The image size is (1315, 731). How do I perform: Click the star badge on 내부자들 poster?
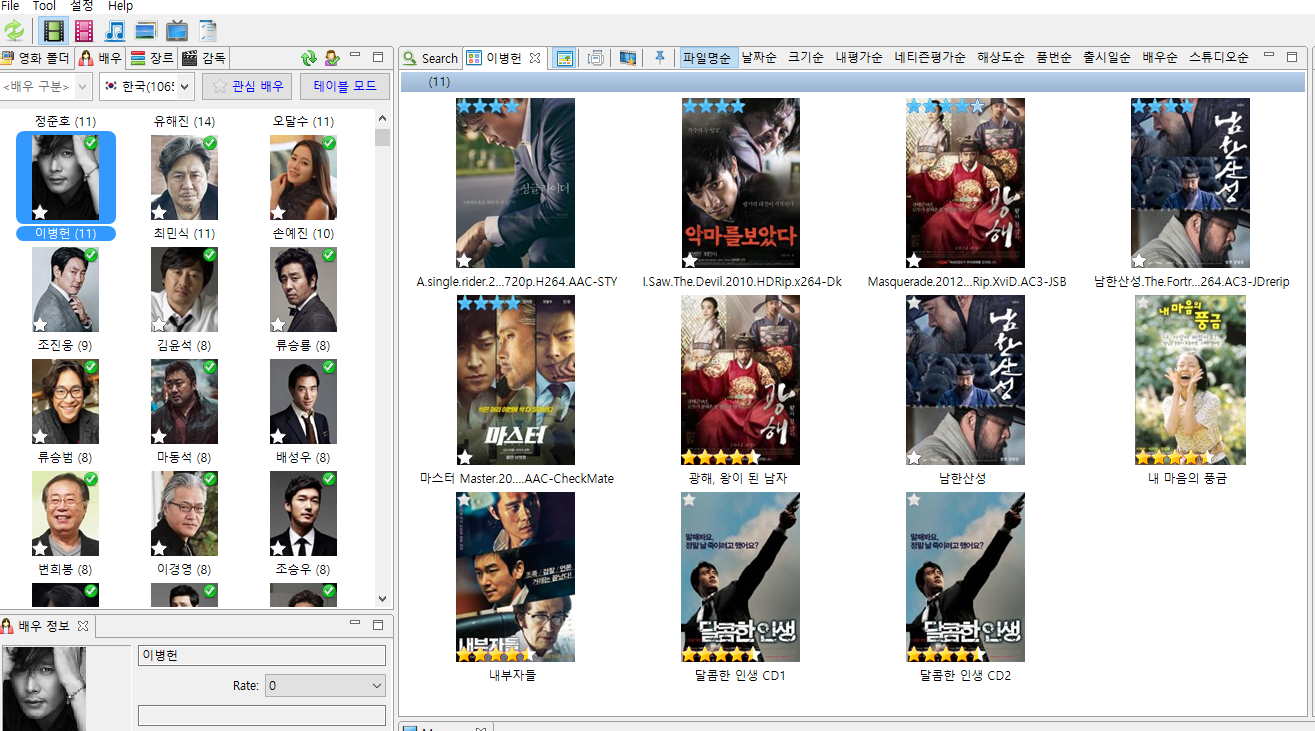pos(465,500)
